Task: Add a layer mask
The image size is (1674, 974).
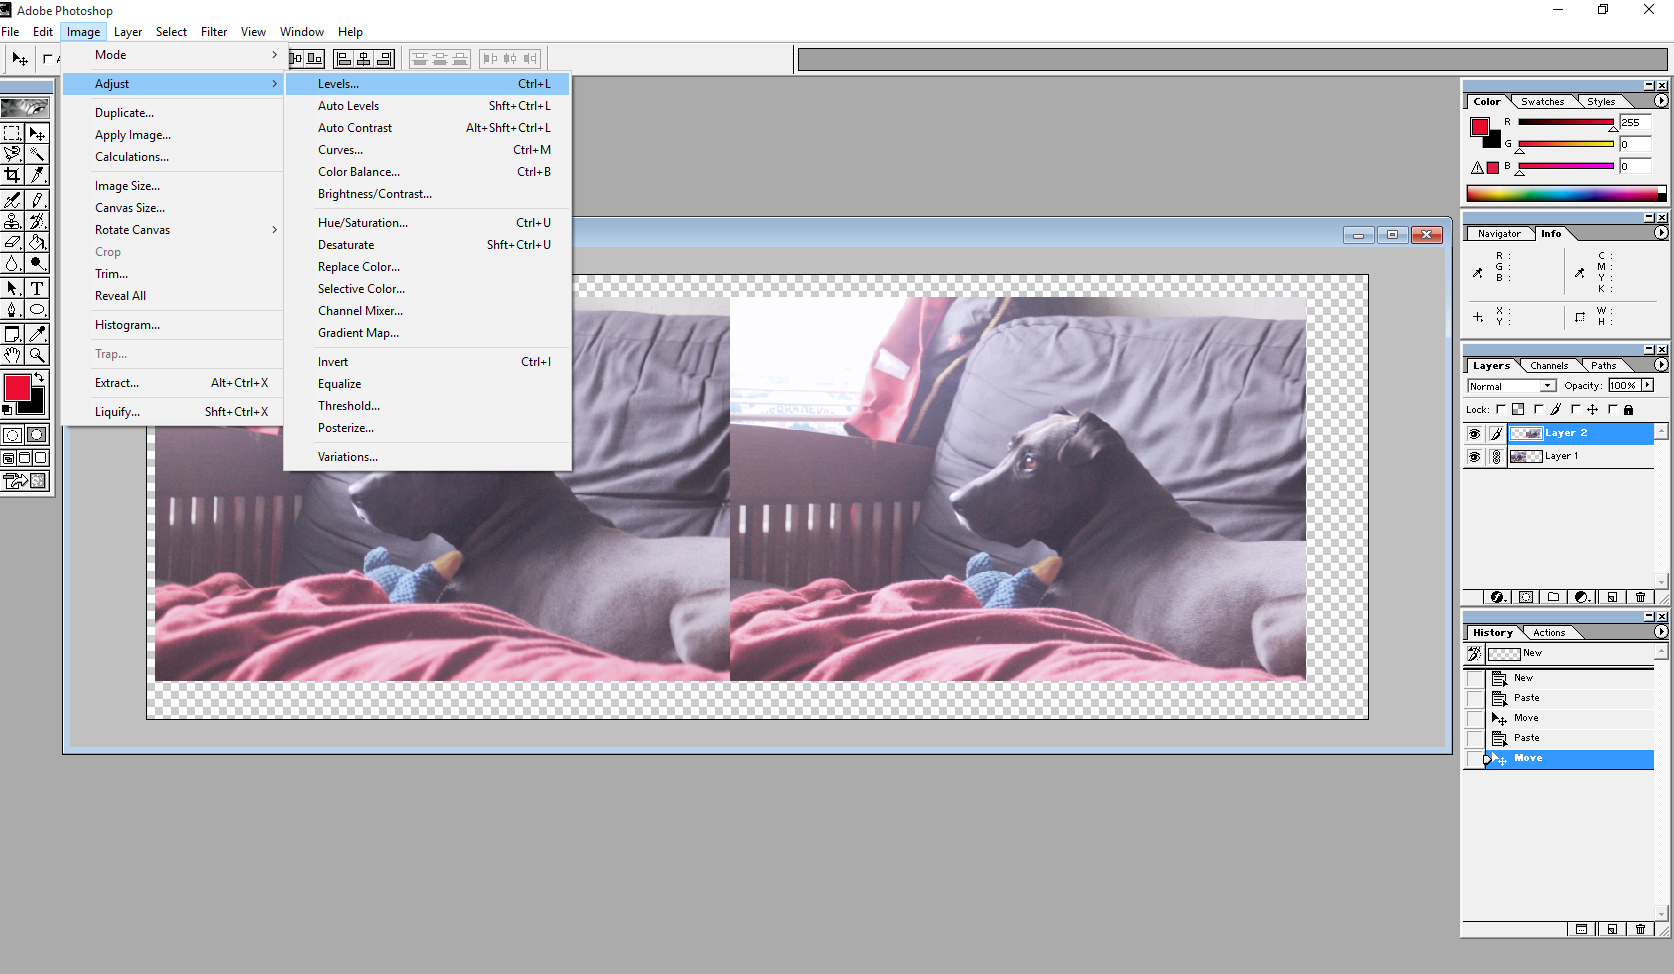Action: [1526, 597]
